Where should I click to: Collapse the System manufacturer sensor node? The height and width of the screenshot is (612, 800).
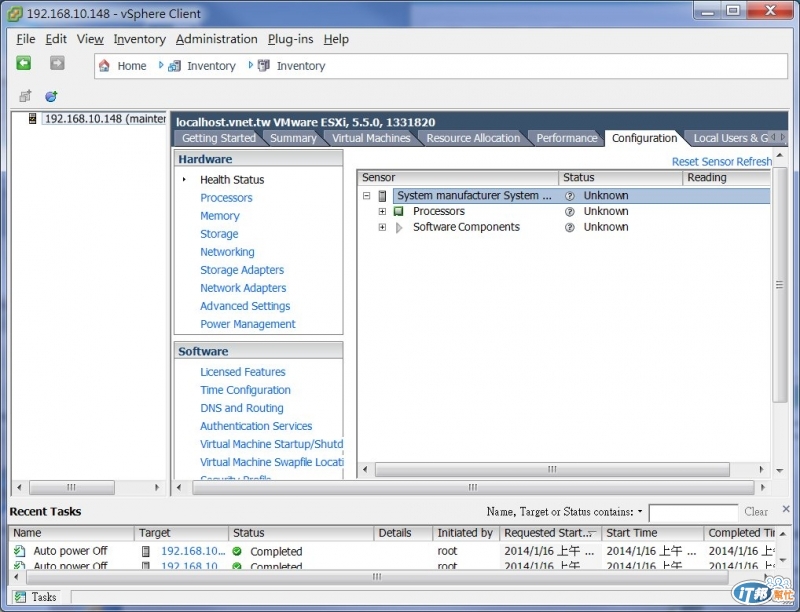point(366,196)
